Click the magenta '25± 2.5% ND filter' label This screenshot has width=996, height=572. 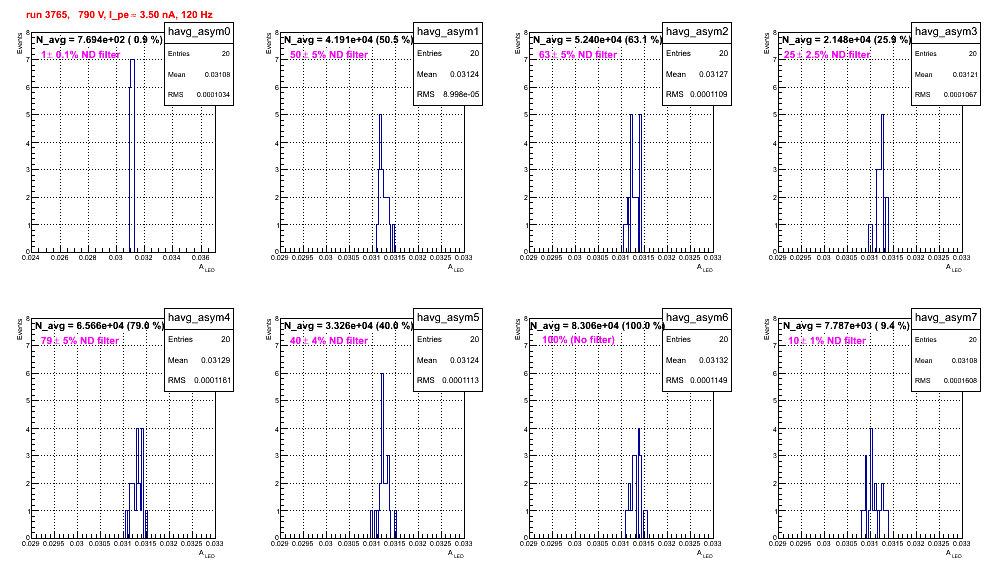click(827, 55)
